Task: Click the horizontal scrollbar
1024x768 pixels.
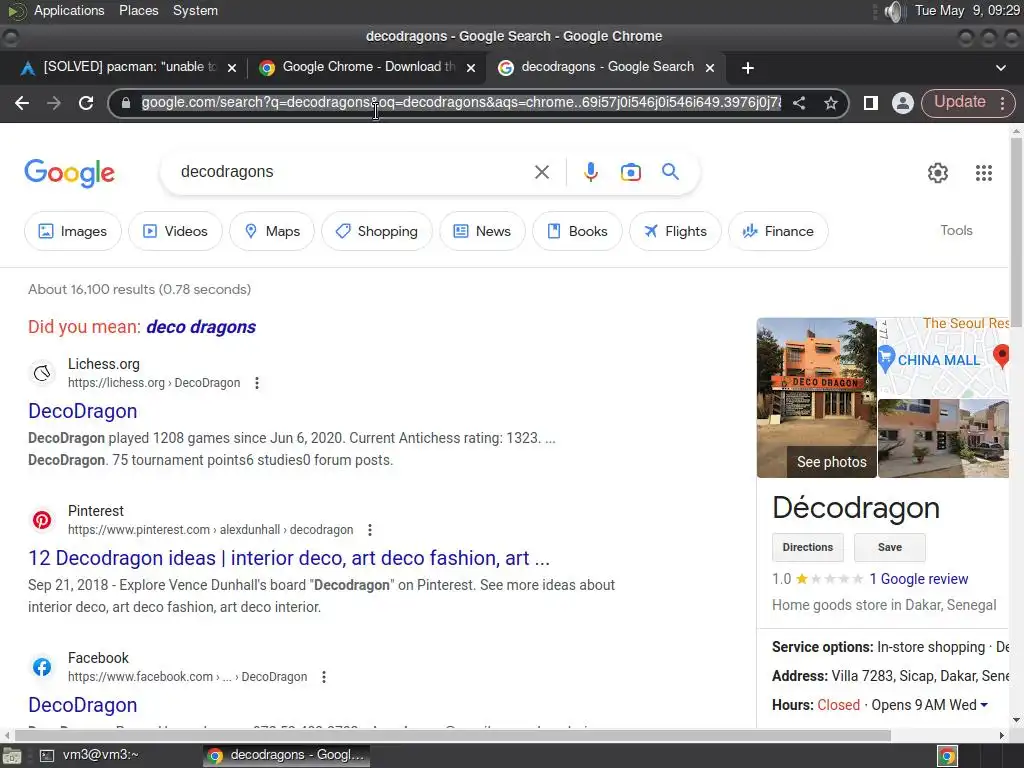Action: pyautogui.click(x=453, y=735)
